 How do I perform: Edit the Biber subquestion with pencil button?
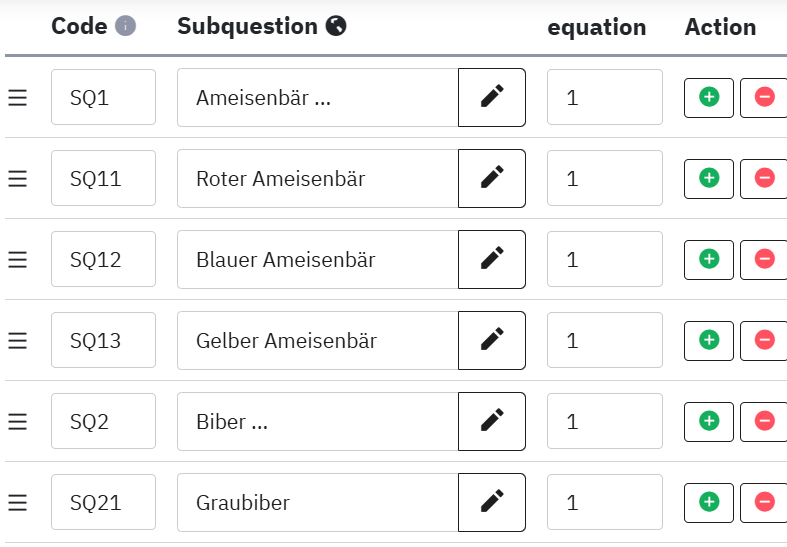pyautogui.click(x=491, y=421)
